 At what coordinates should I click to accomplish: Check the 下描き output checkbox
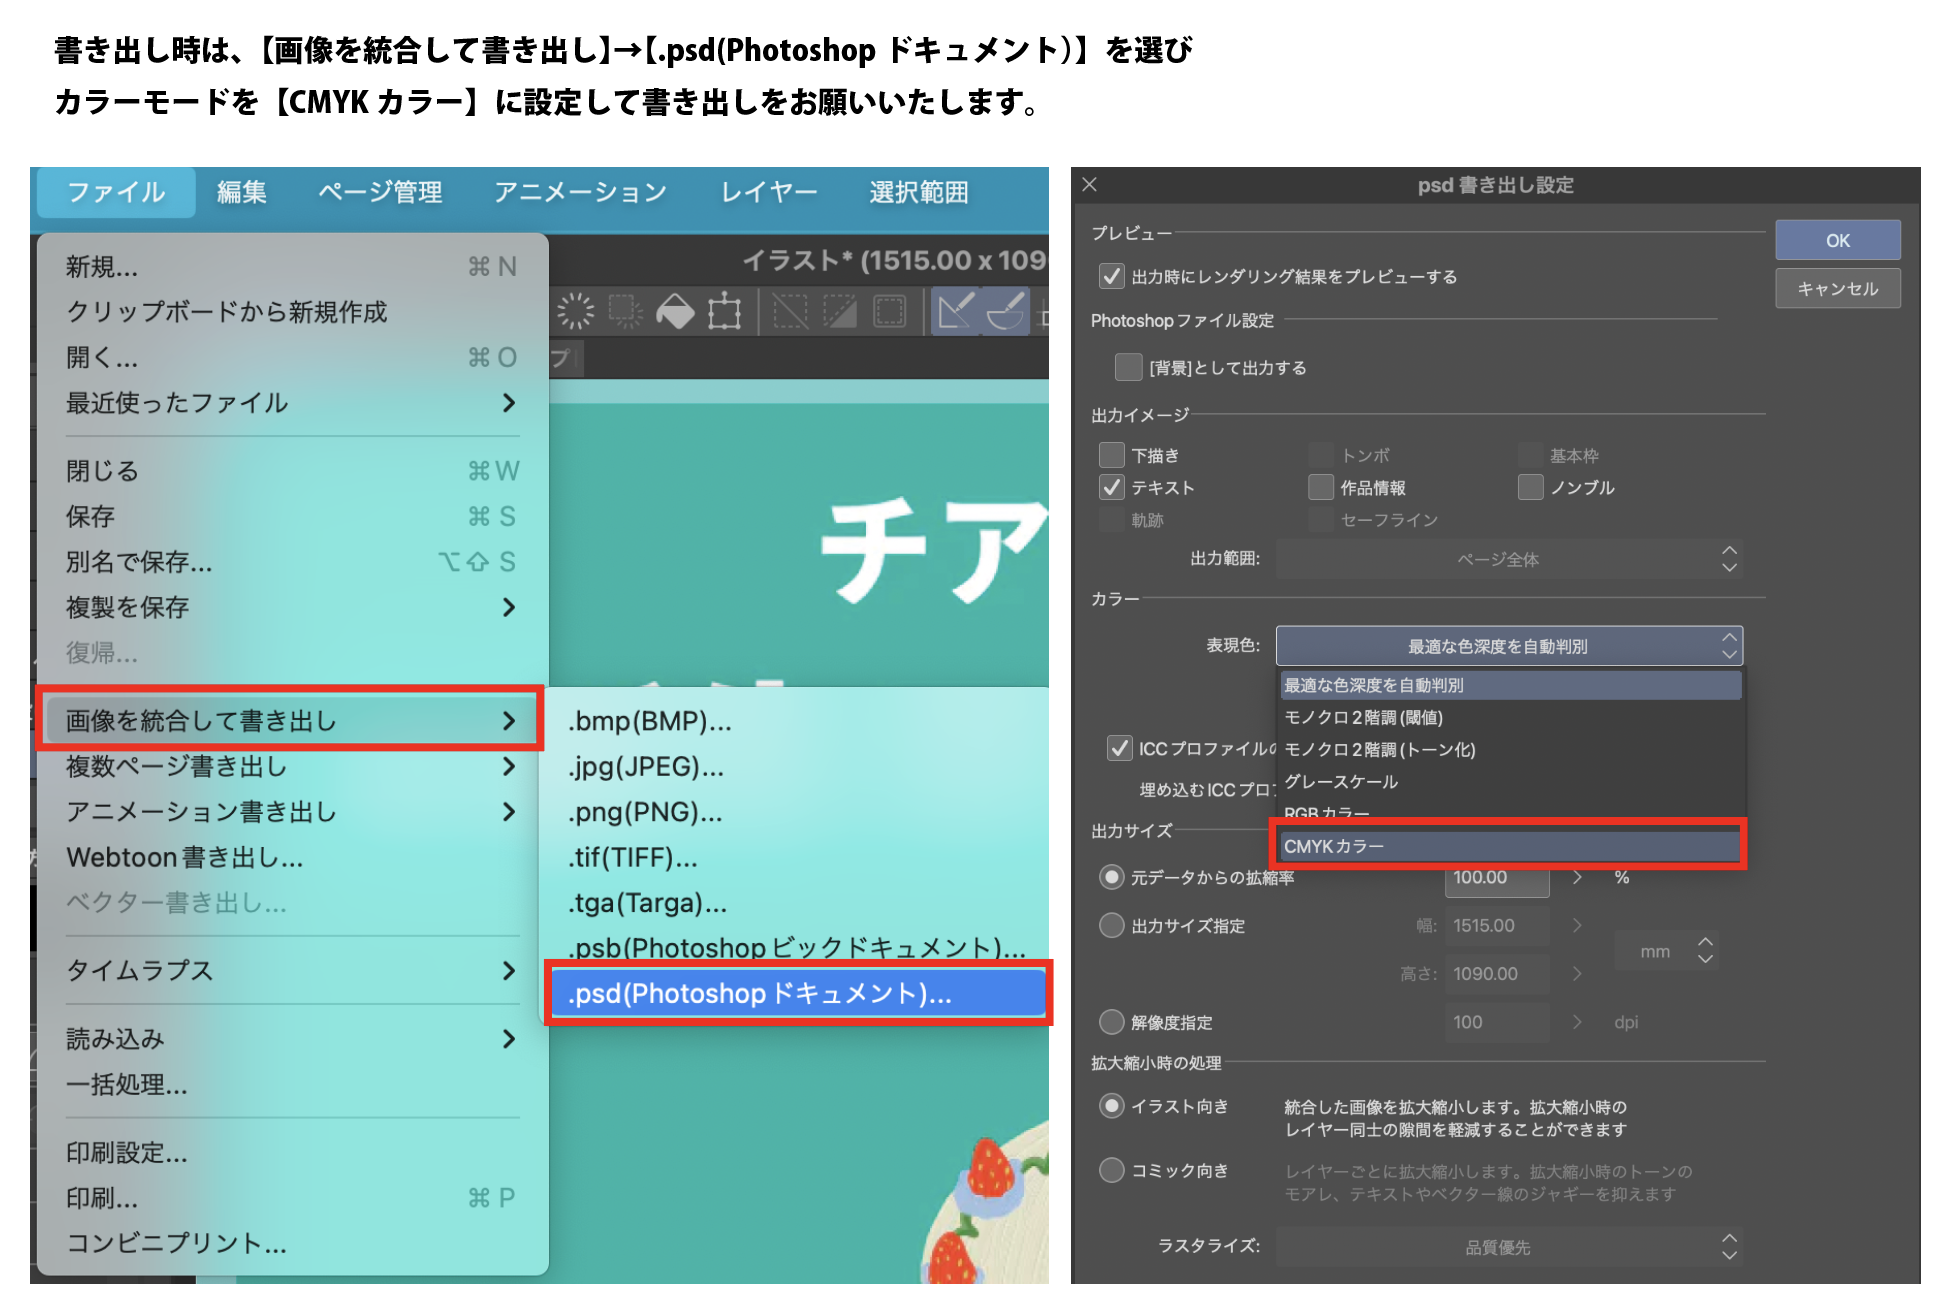coord(1111,455)
